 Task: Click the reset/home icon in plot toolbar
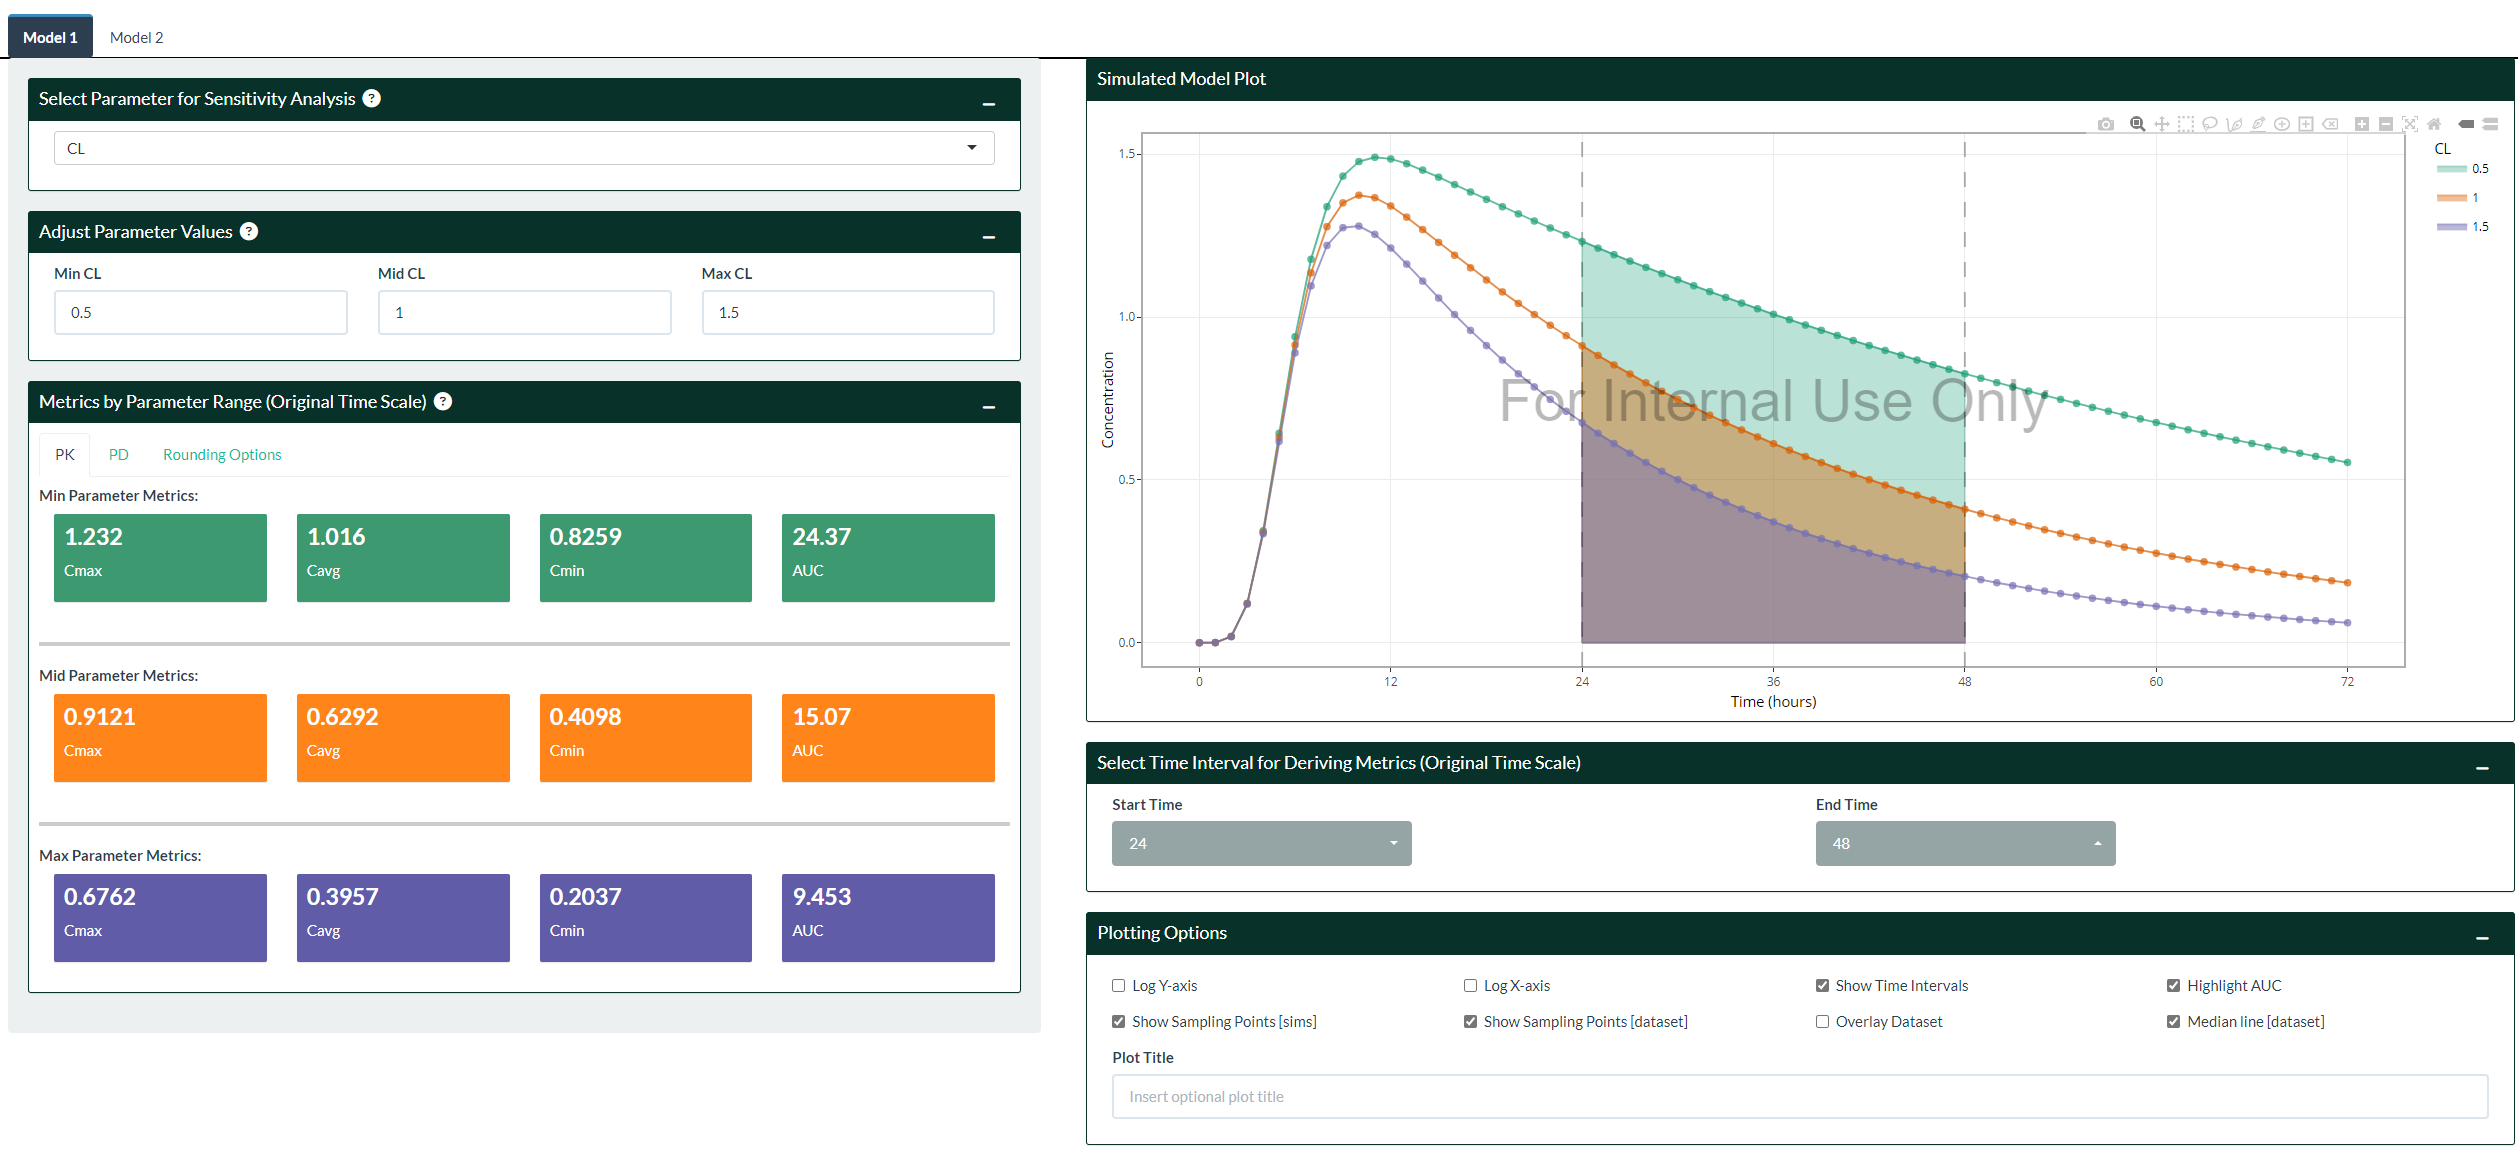[x=2434, y=124]
